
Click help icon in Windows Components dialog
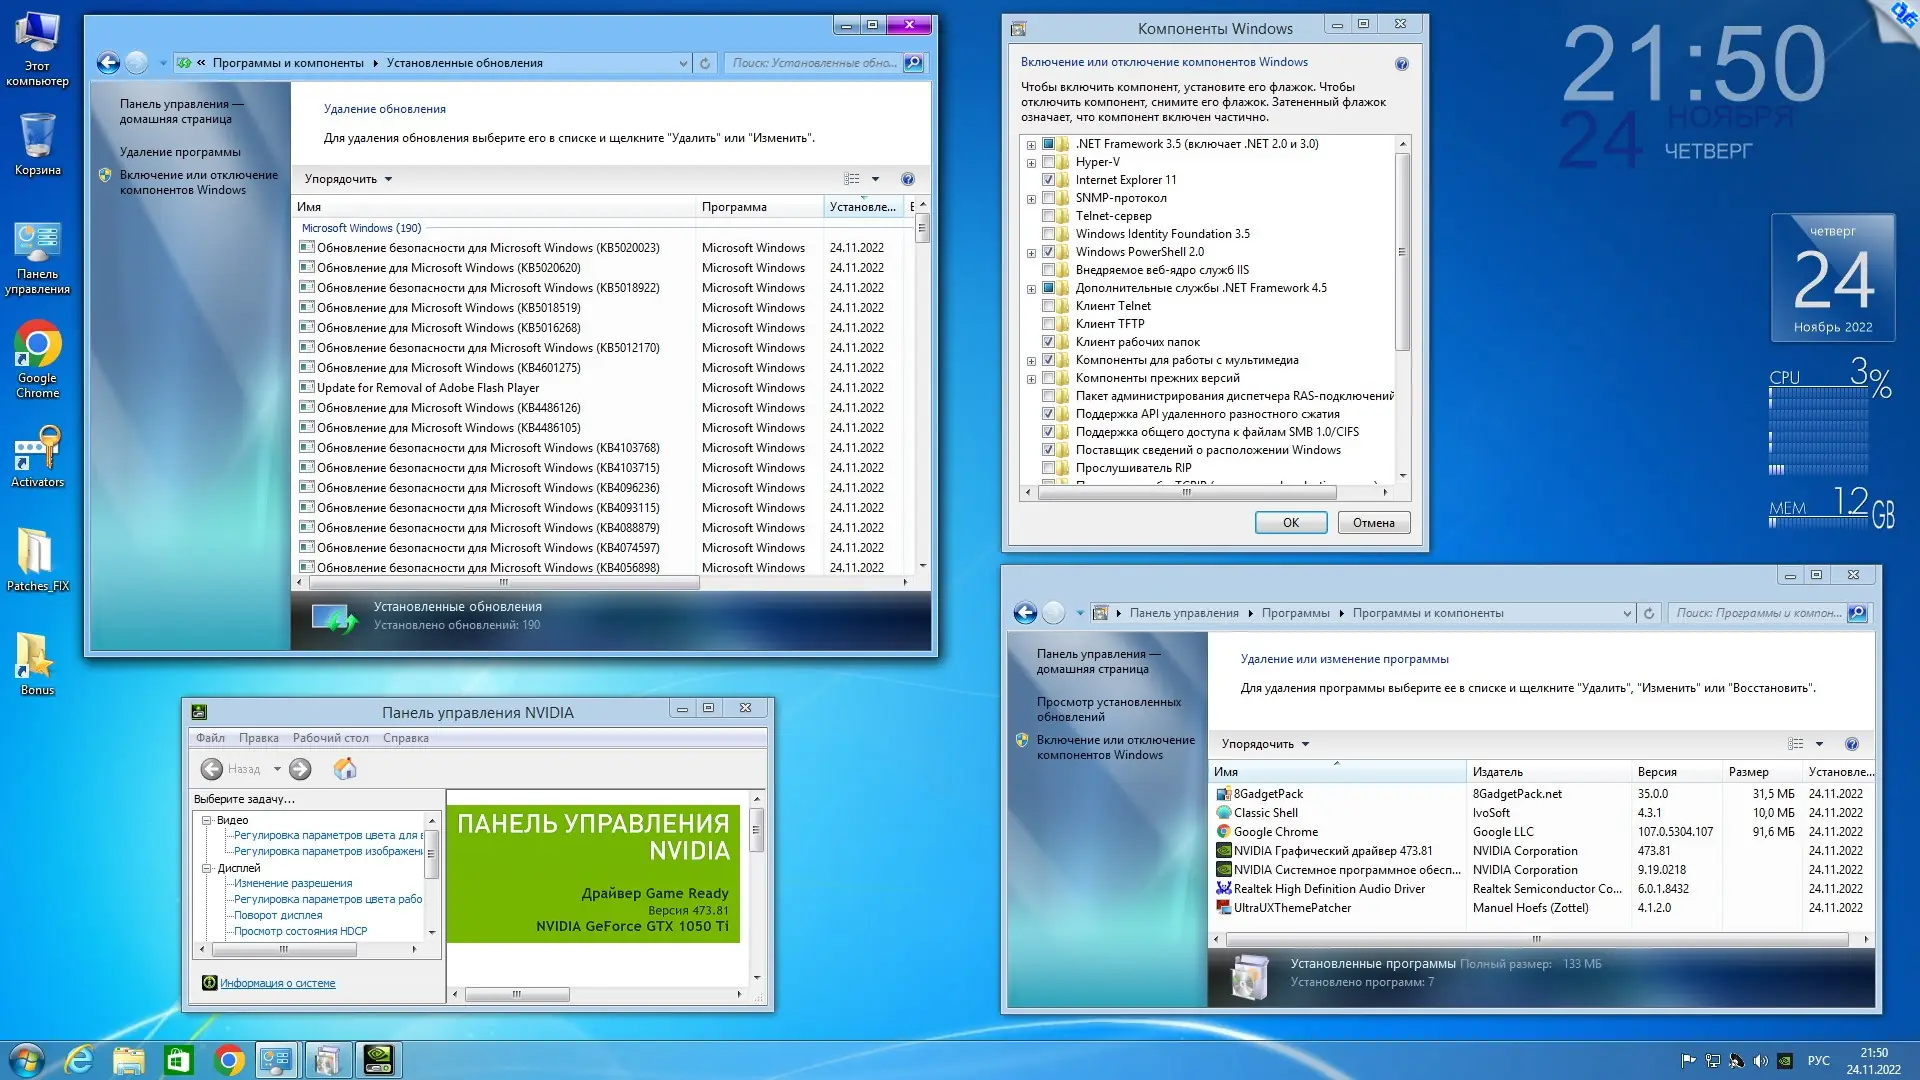click(x=1401, y=64)
